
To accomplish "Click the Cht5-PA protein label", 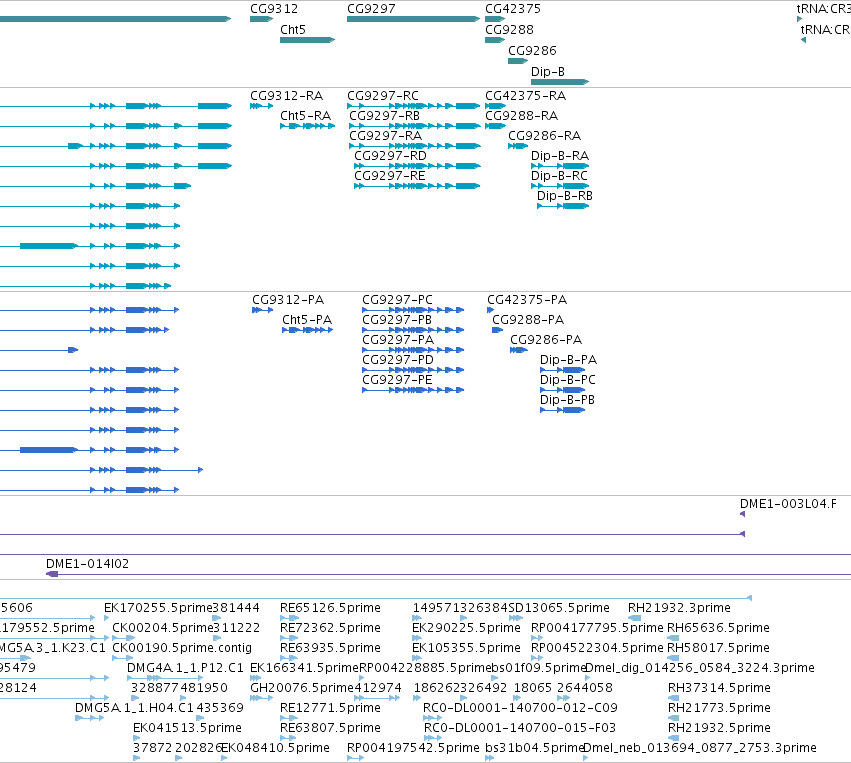I will [307, 320].
